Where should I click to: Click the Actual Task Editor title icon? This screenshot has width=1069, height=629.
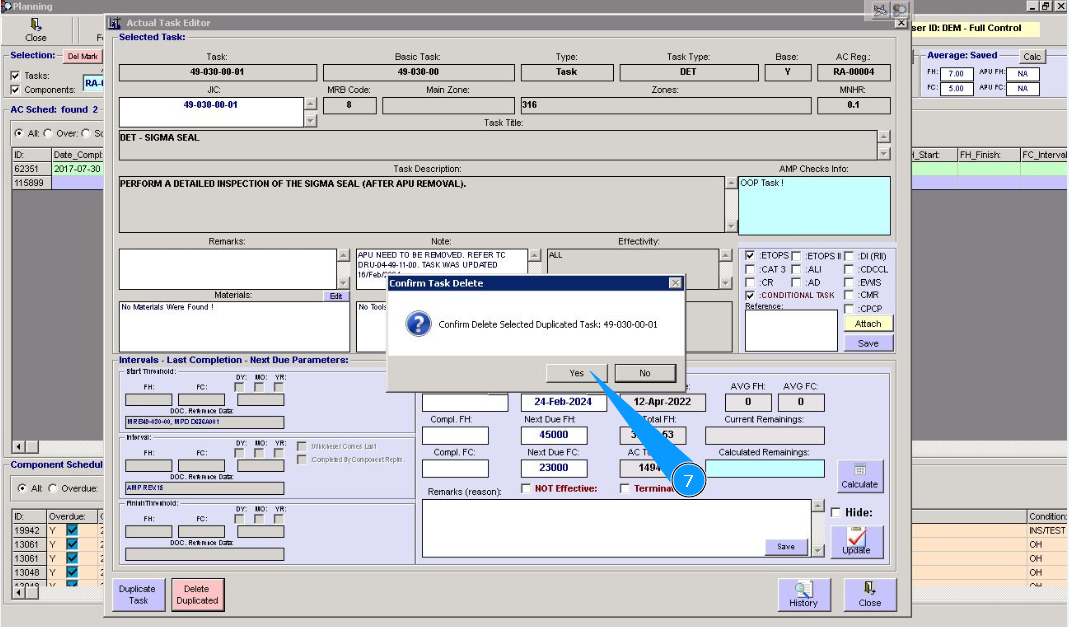tap(115, 22)
